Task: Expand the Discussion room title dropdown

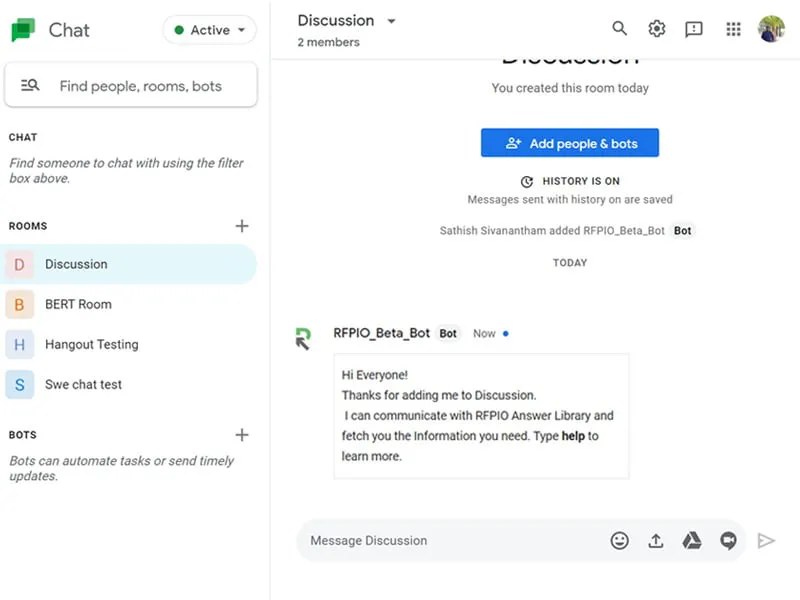Action: tap(390, 20)
